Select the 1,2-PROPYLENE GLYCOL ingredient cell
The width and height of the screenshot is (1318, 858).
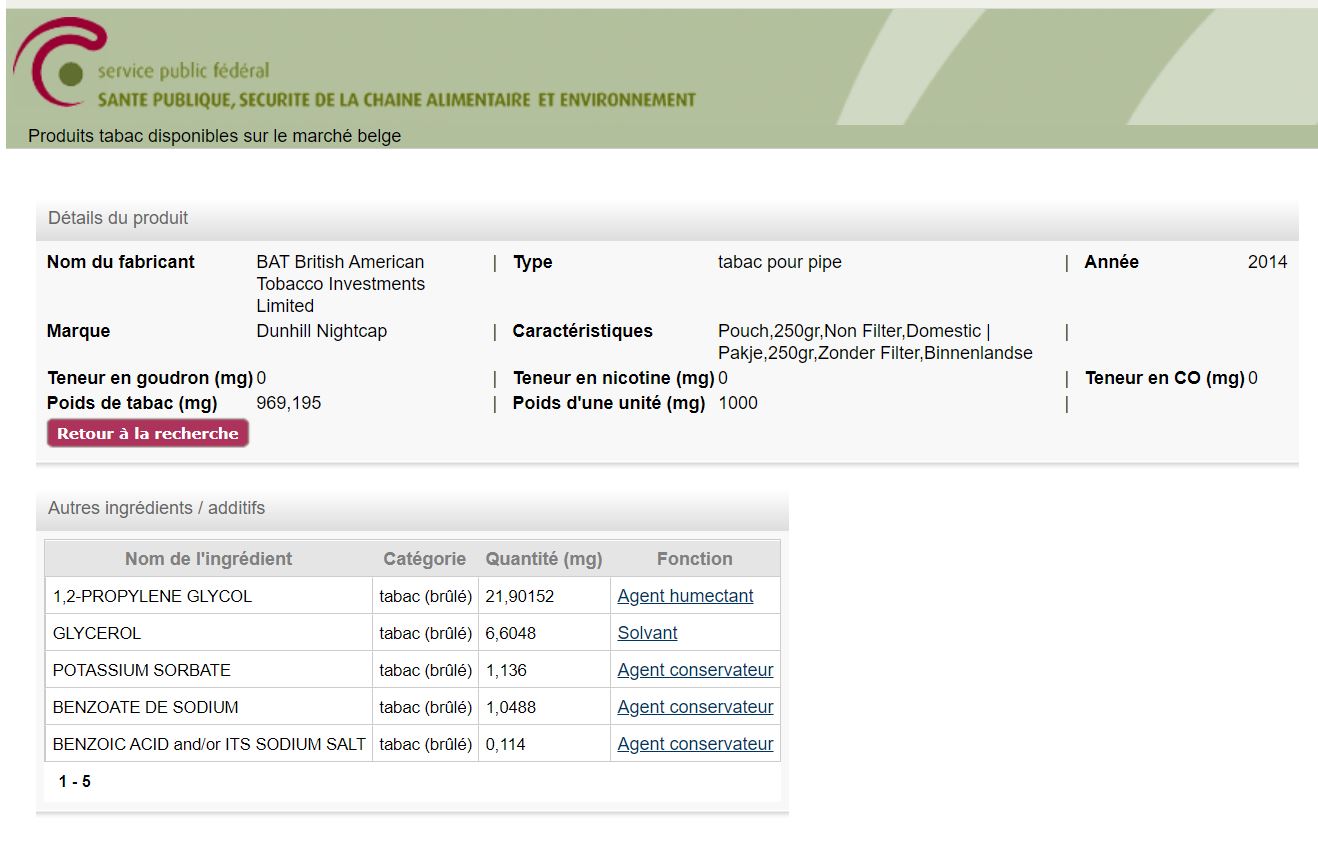pos(208,596)
